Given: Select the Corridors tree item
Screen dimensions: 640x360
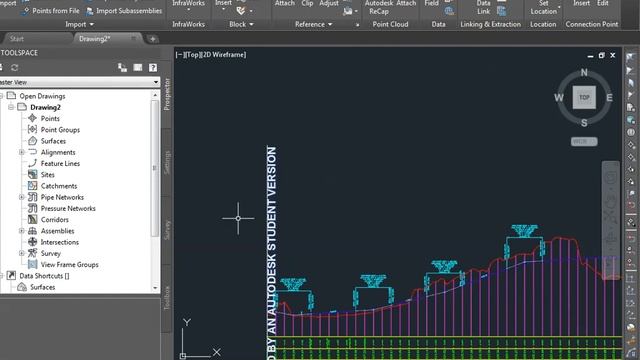Looking at the screenshot, I should coord(55,220).
